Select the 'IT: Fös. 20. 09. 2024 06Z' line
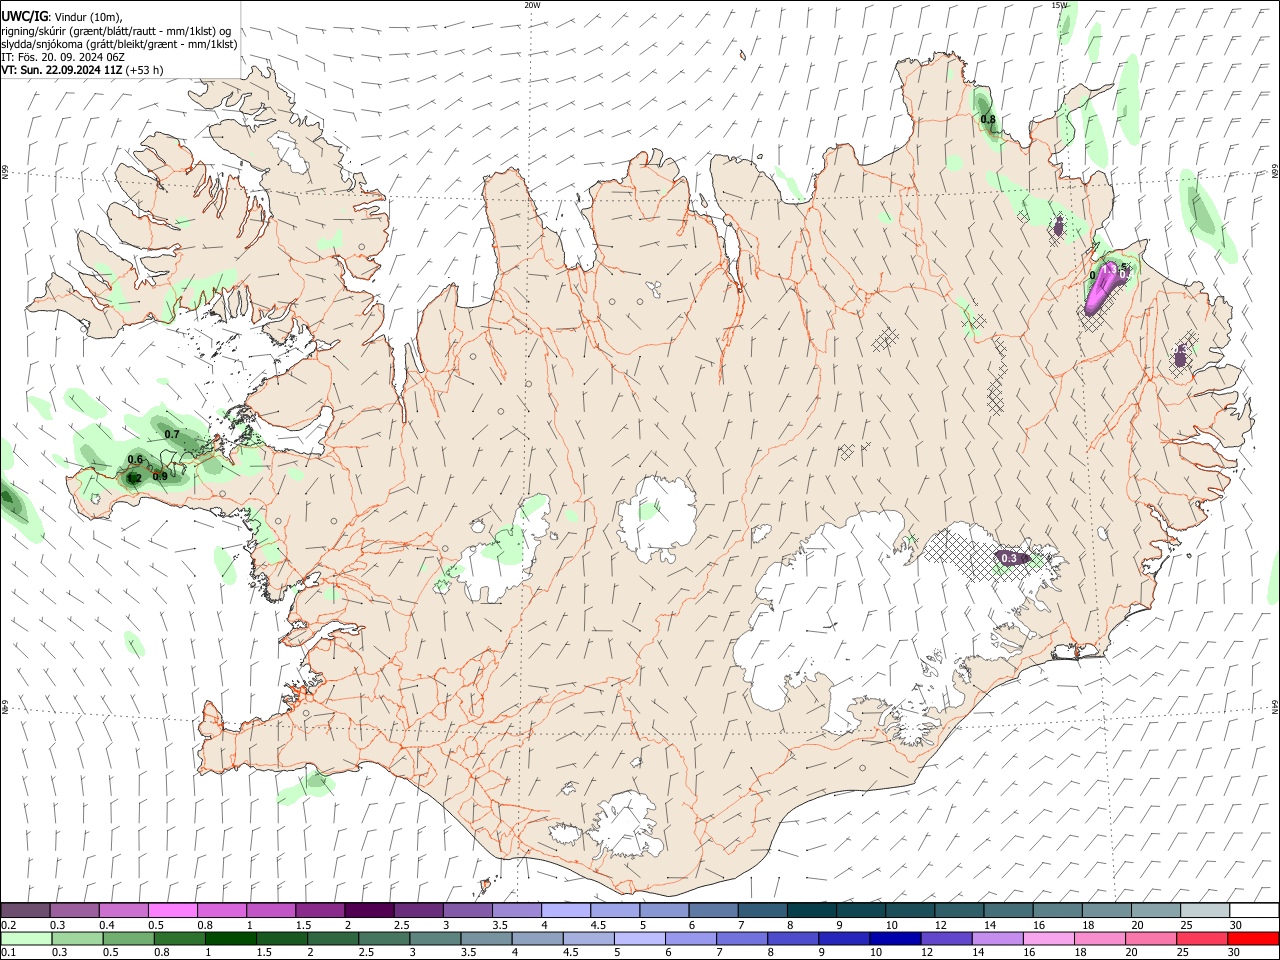Image resolution: width=1280 pixels, height=960 pixels. [x=63, y=57]
